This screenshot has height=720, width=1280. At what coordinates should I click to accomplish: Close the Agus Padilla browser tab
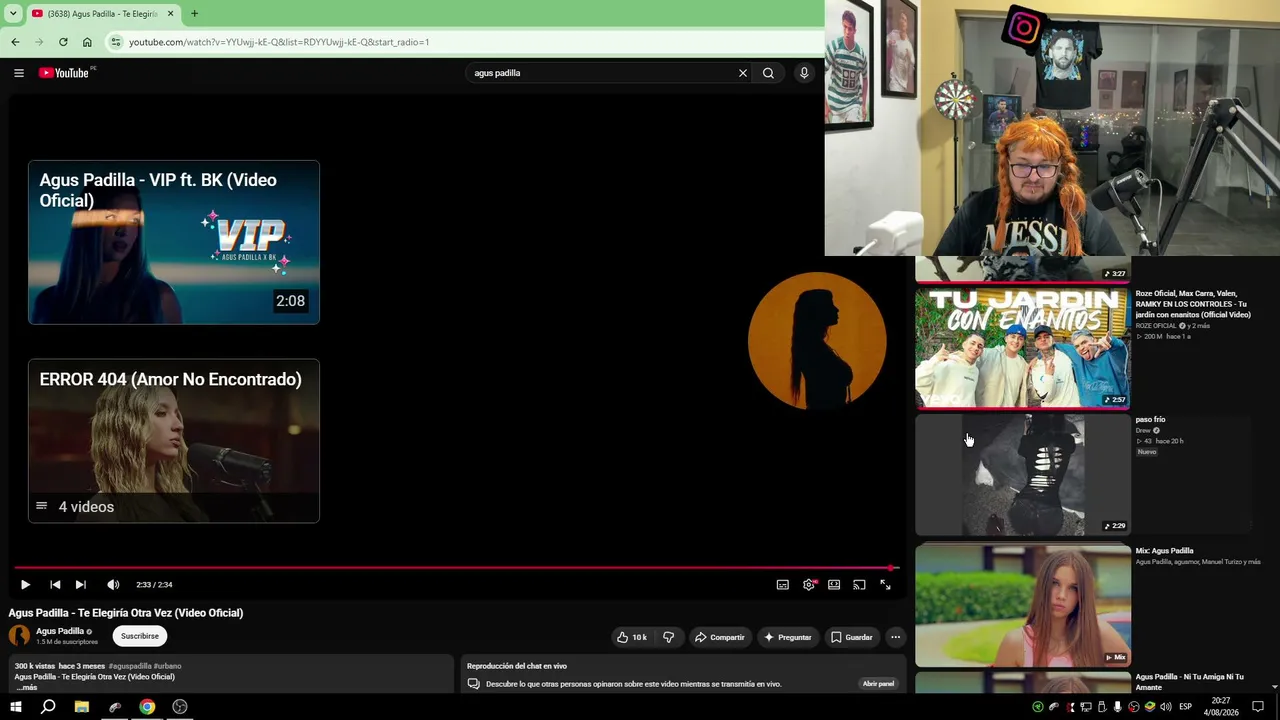170,14
